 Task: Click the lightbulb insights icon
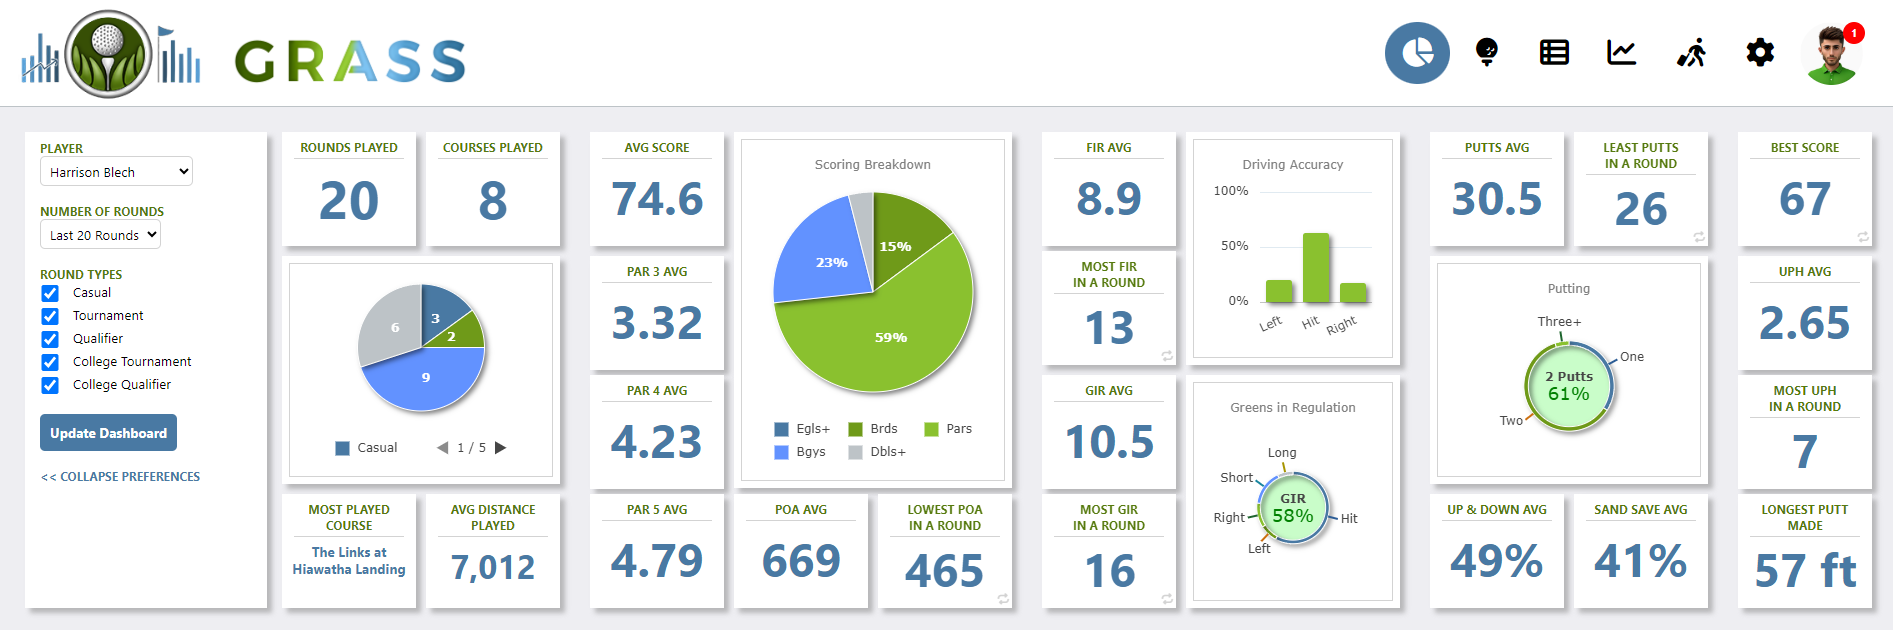[x=1487, y=52]
